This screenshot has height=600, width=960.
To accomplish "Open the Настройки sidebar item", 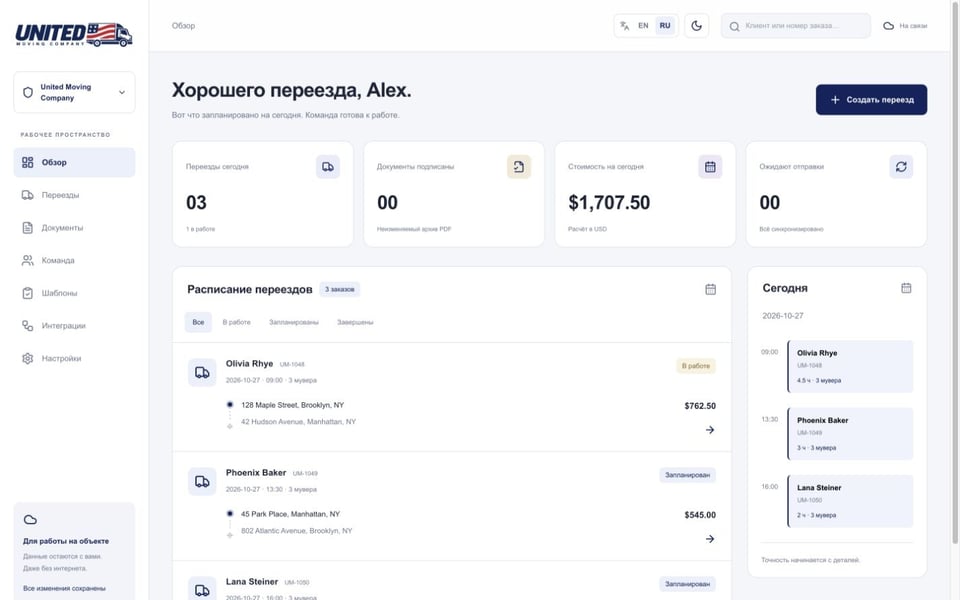I will 74,358.
